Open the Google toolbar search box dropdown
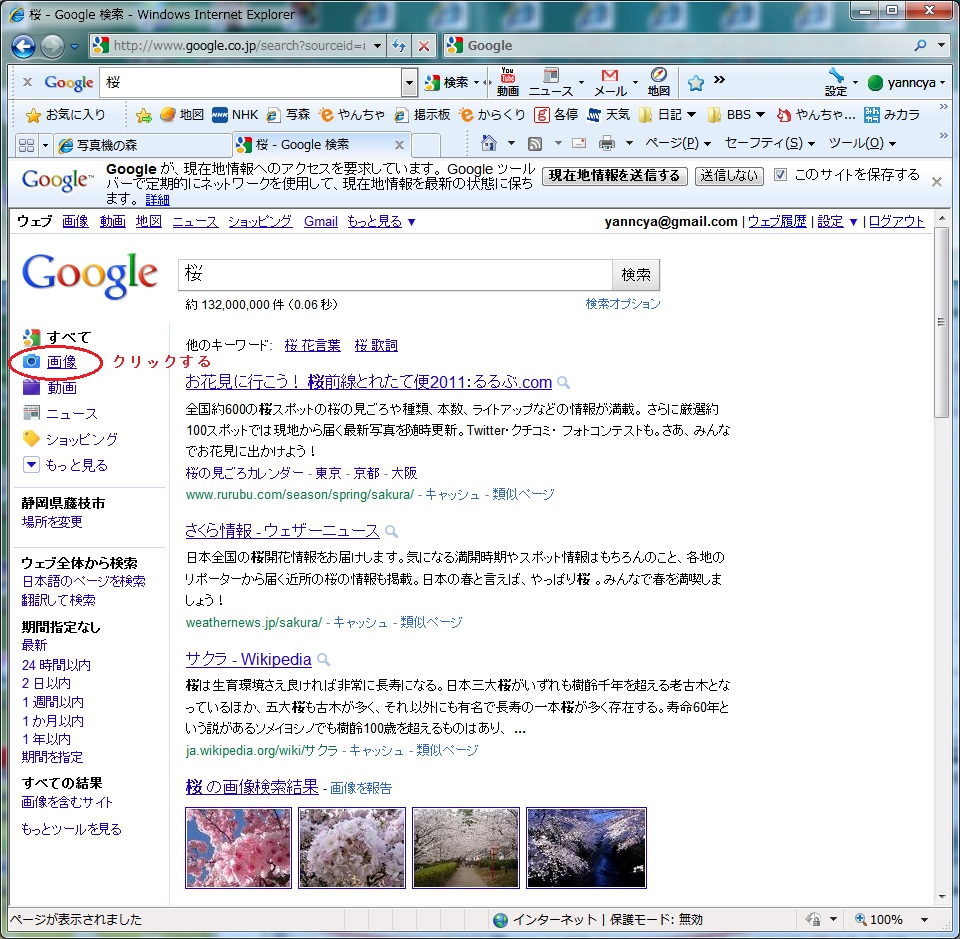The height and width of the screenshot is (939, 960). click(x=409, y=83)
